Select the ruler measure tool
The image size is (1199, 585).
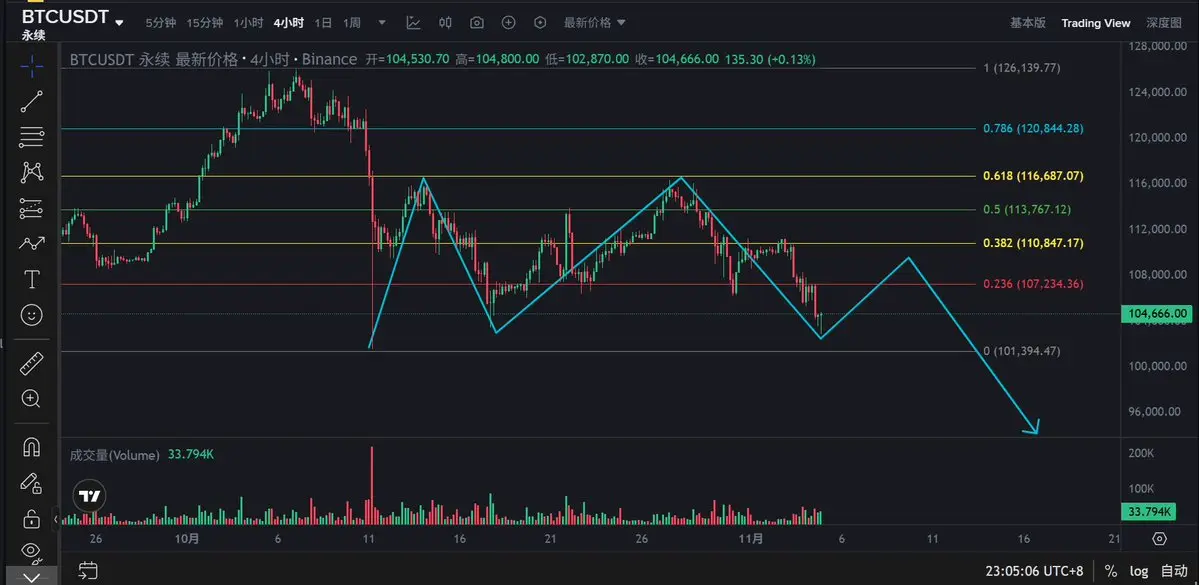[31, 363]
